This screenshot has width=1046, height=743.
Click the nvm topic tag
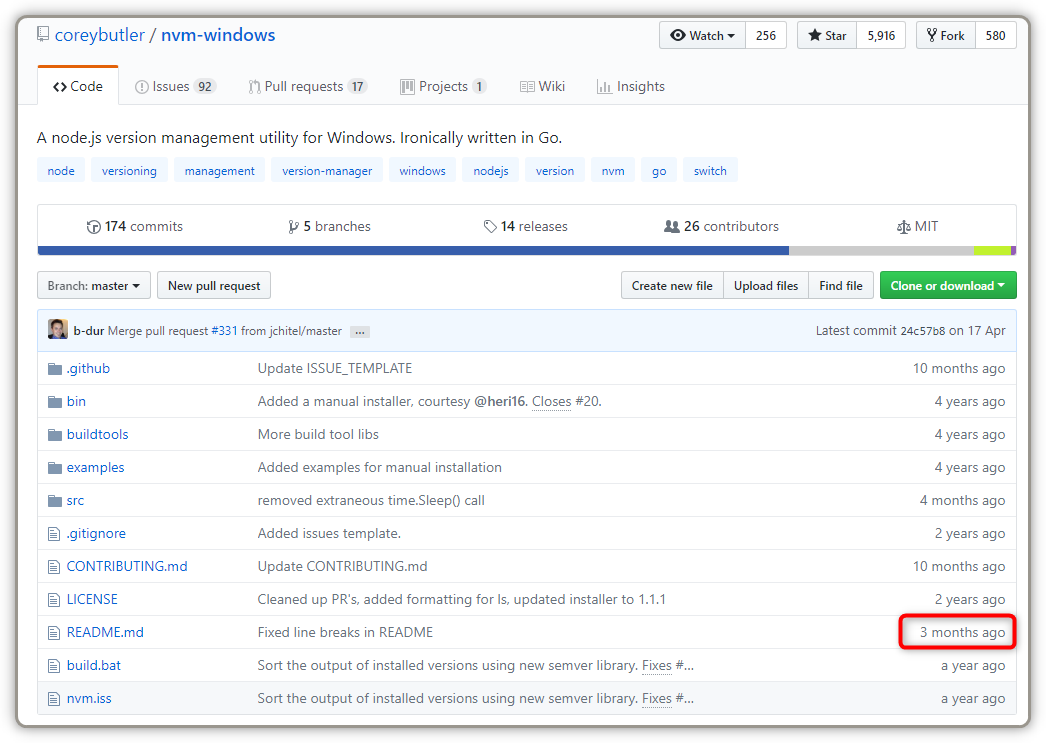(x=613, y=171)
